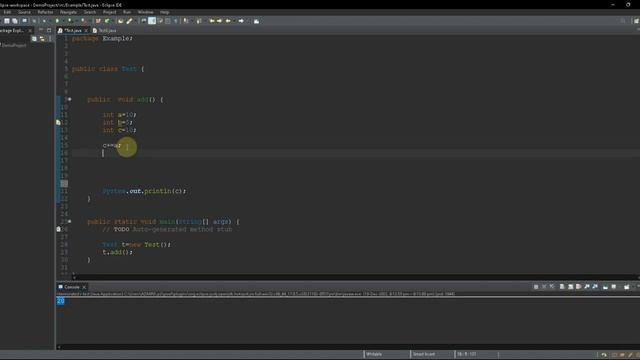This screenshot has height=360, width=640.
Task: Switch to the second editor tab
Action: coord(104,31)
